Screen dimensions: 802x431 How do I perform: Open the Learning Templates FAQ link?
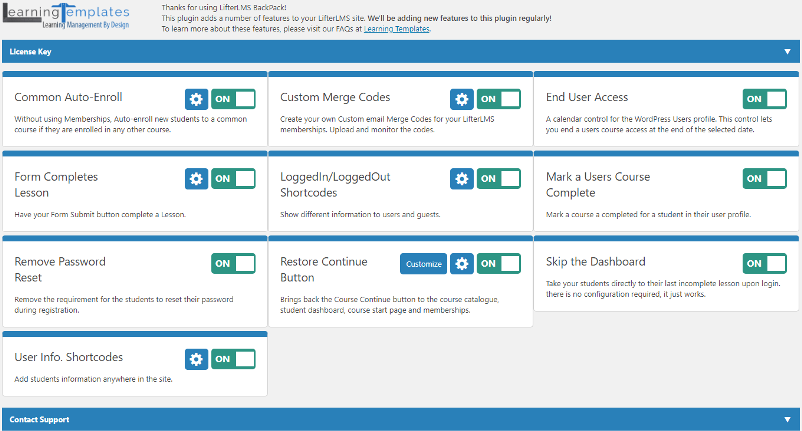coord(396,29)
